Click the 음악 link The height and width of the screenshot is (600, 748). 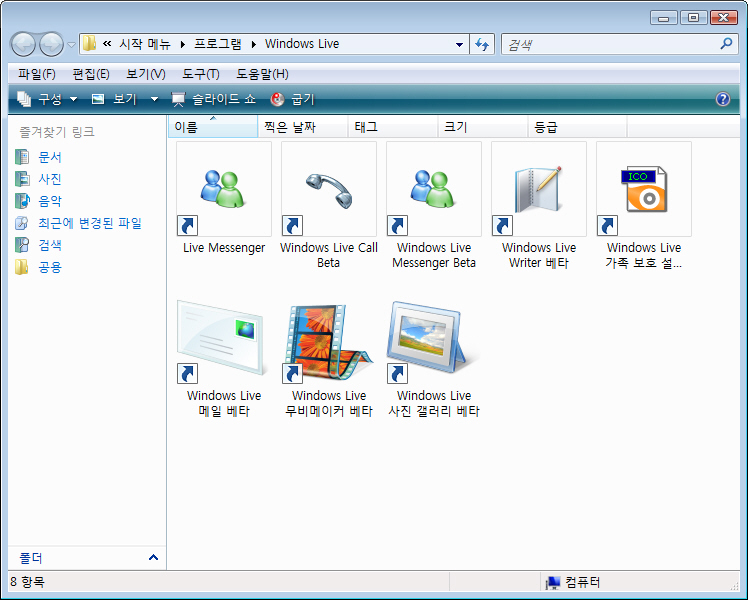pyautogui.click(x=50, y=201)
